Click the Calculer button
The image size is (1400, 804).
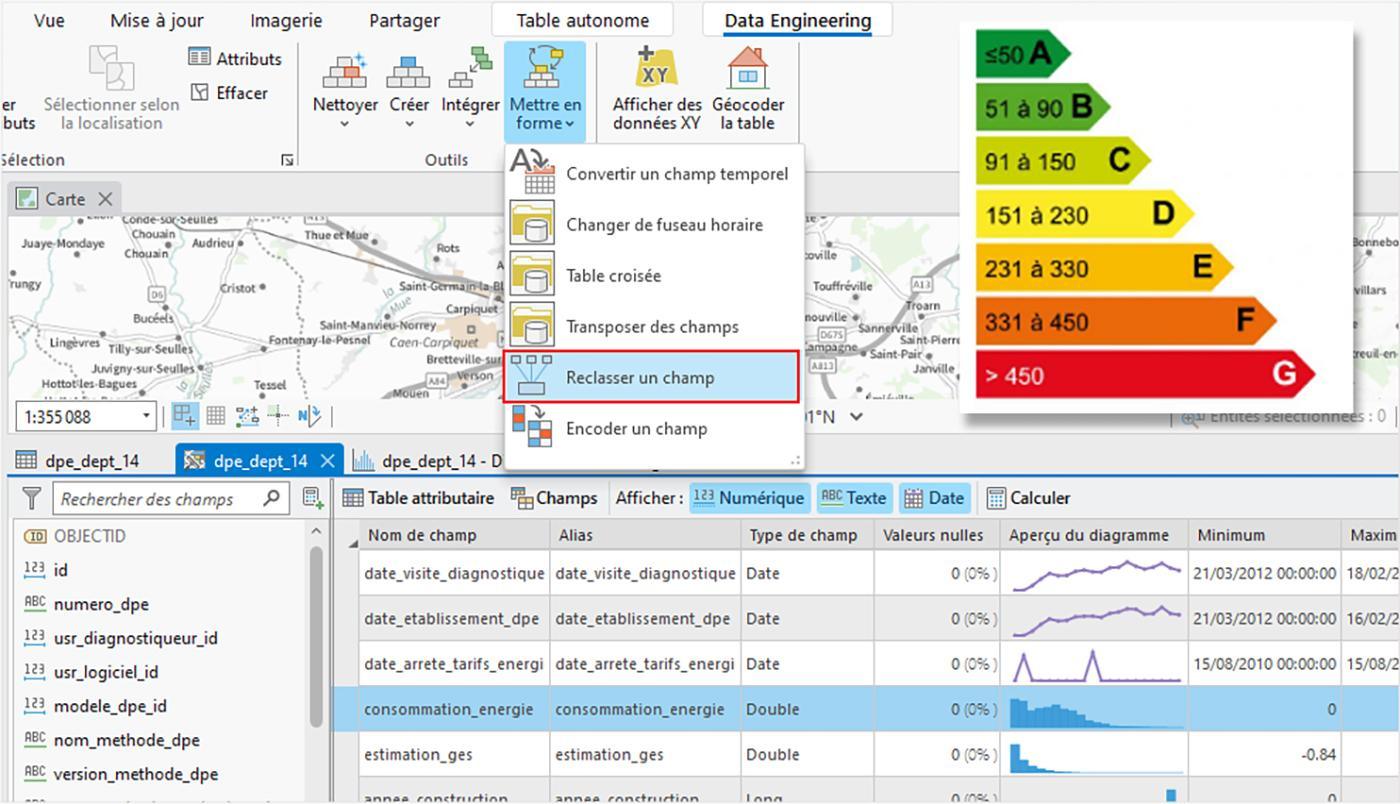pyautogui.click(x=1029, y=498)
